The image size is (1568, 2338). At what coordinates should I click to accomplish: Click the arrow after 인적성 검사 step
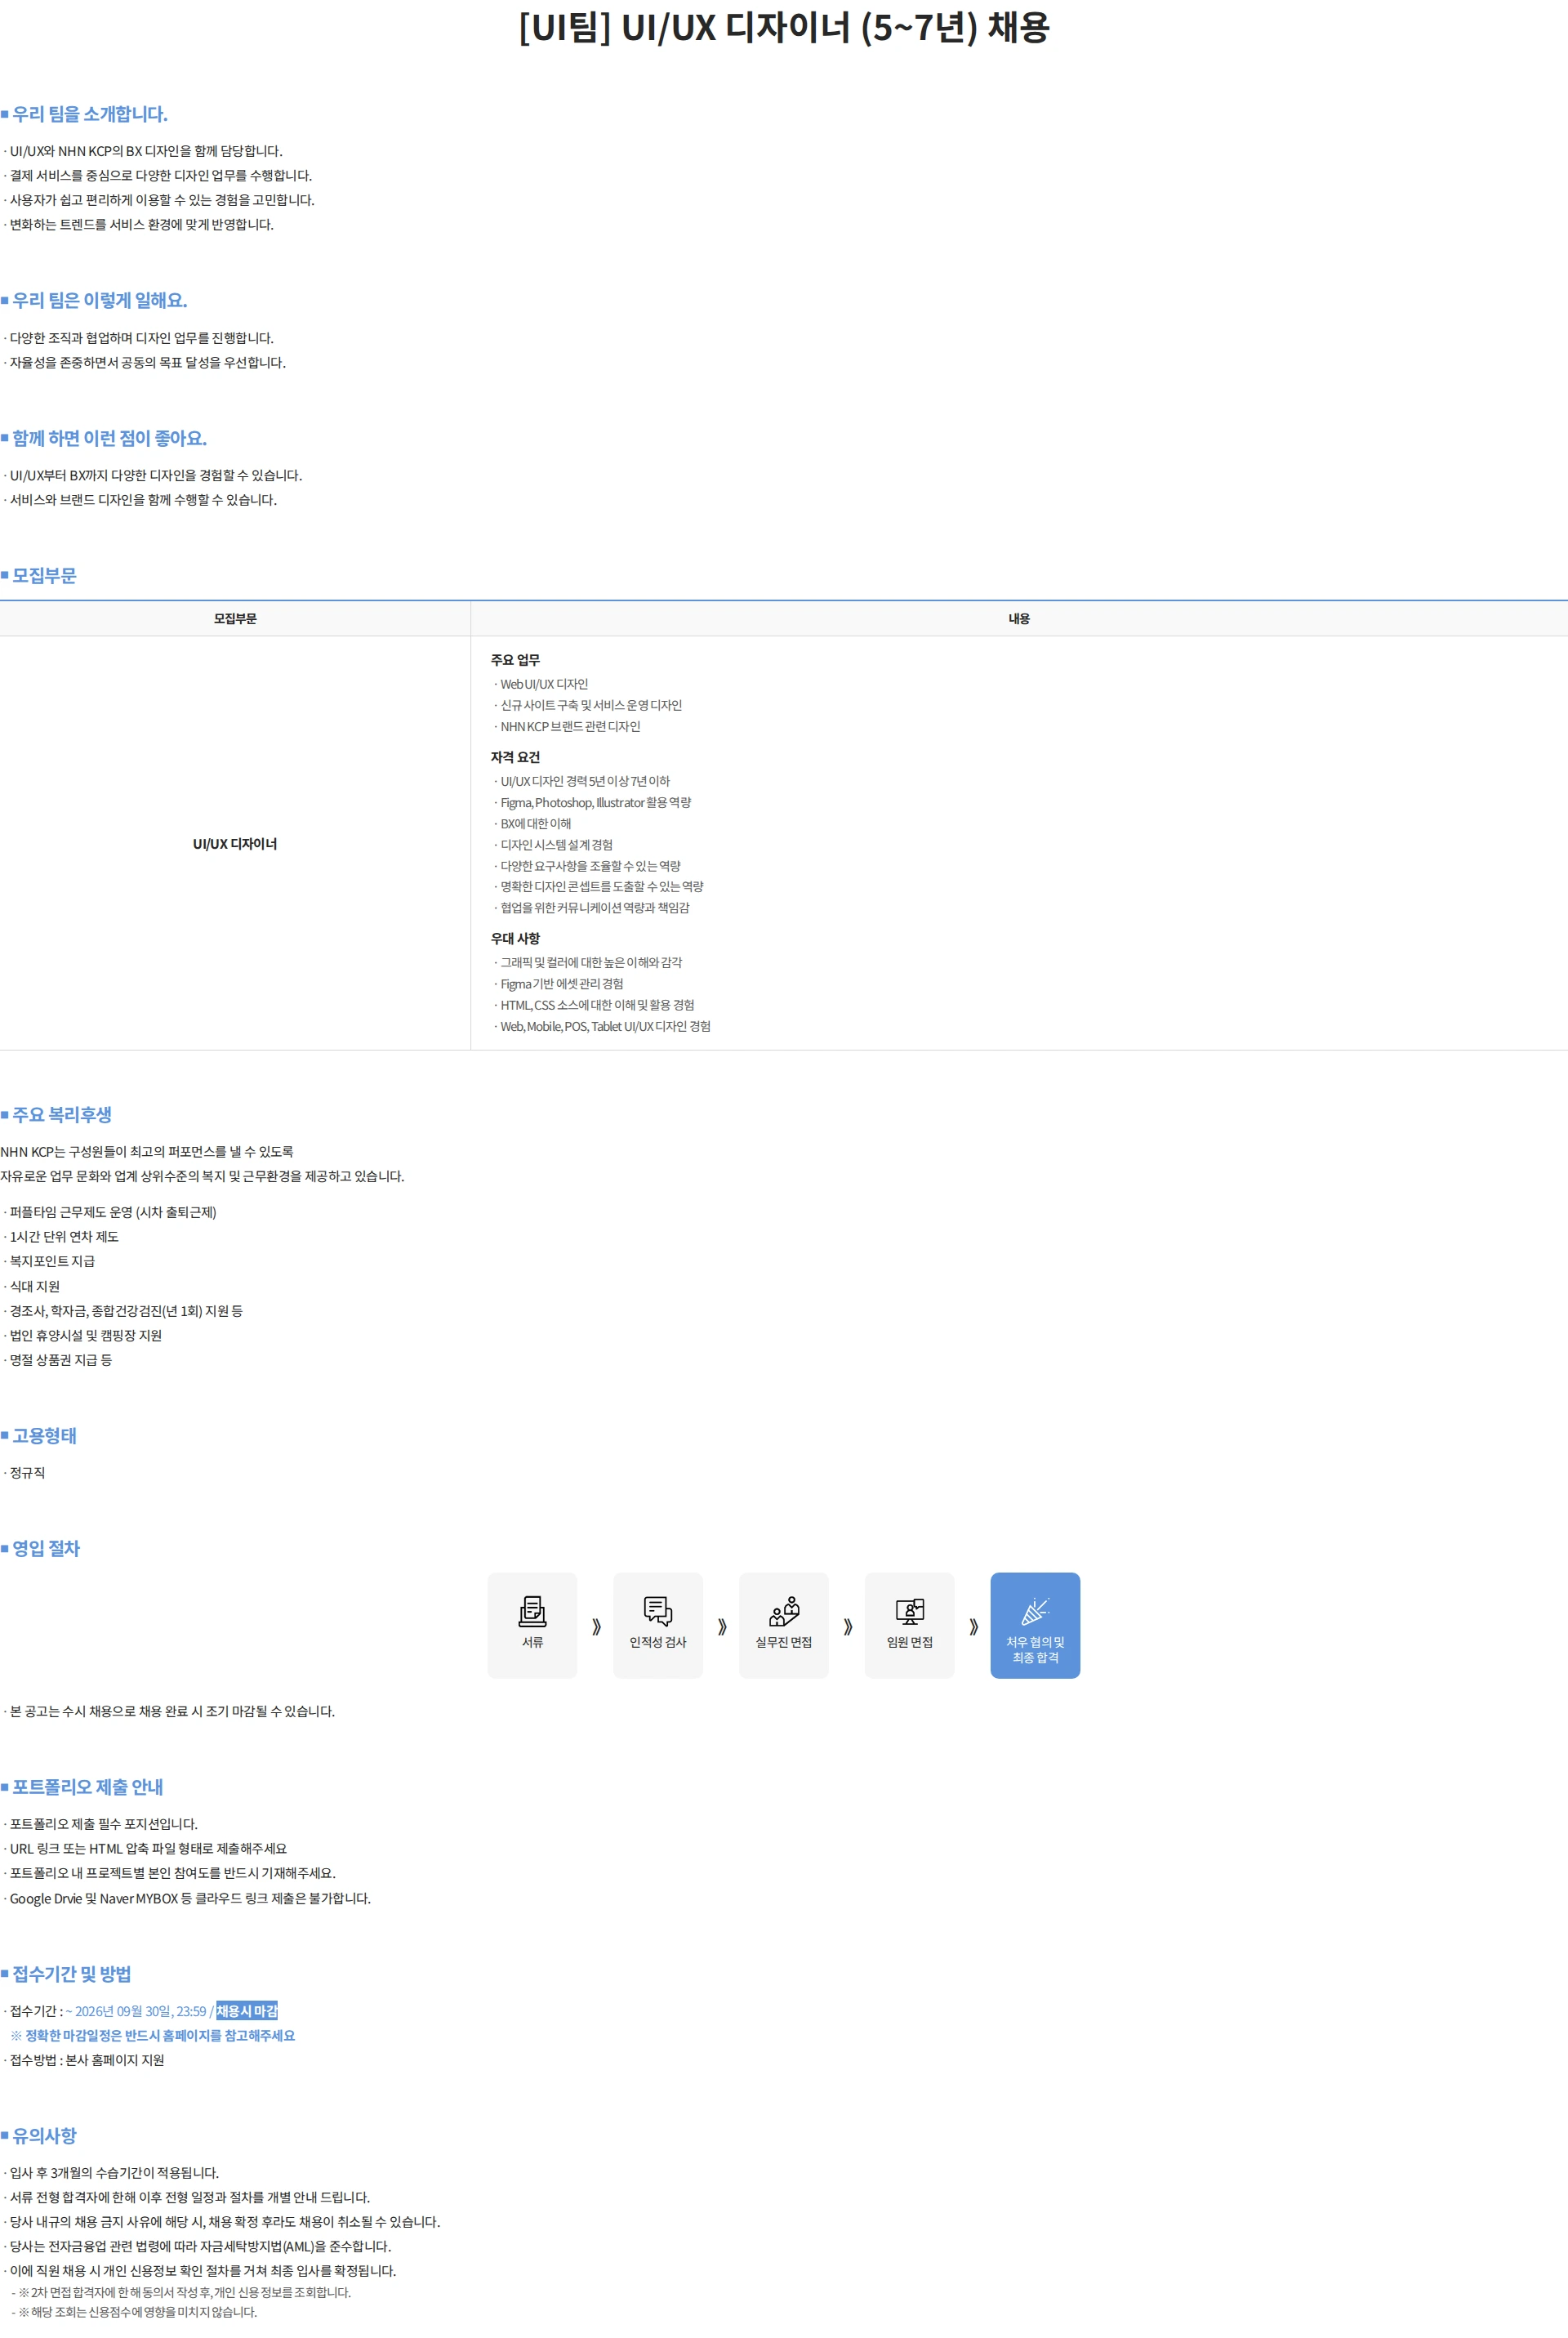tap(722, 1626)
